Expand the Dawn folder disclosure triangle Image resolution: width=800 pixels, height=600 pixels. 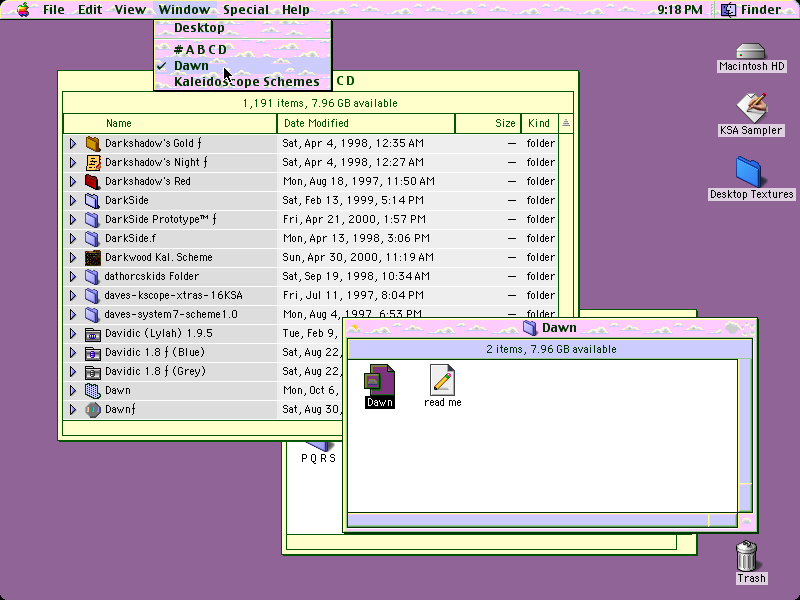[73, 390]
